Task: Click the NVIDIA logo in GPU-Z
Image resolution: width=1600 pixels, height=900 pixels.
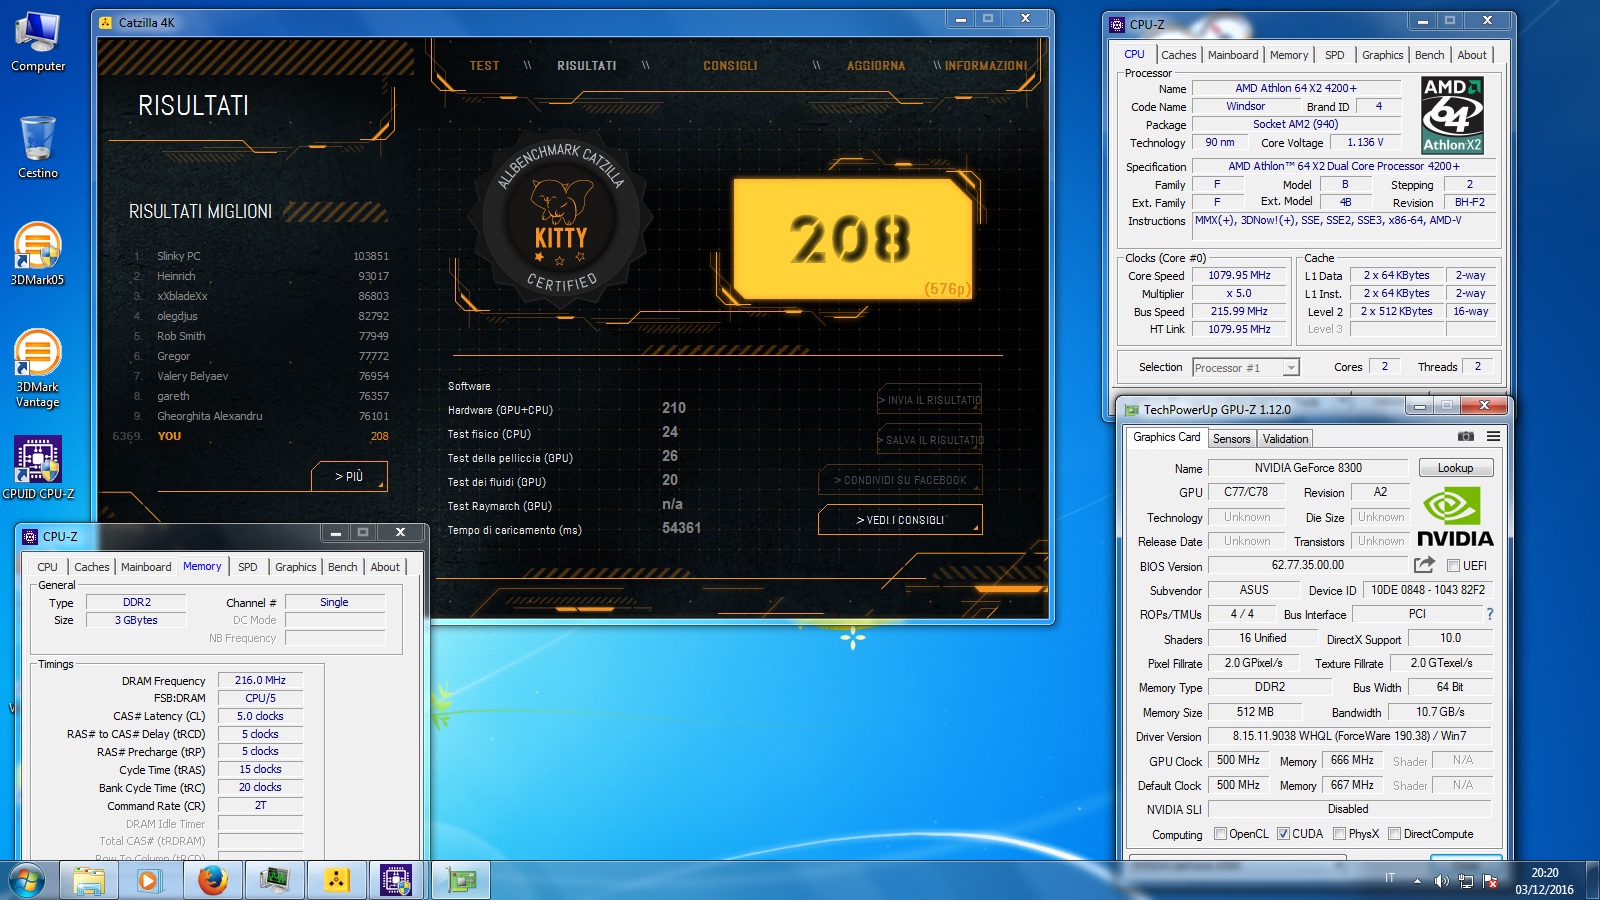Action: 1456,517
